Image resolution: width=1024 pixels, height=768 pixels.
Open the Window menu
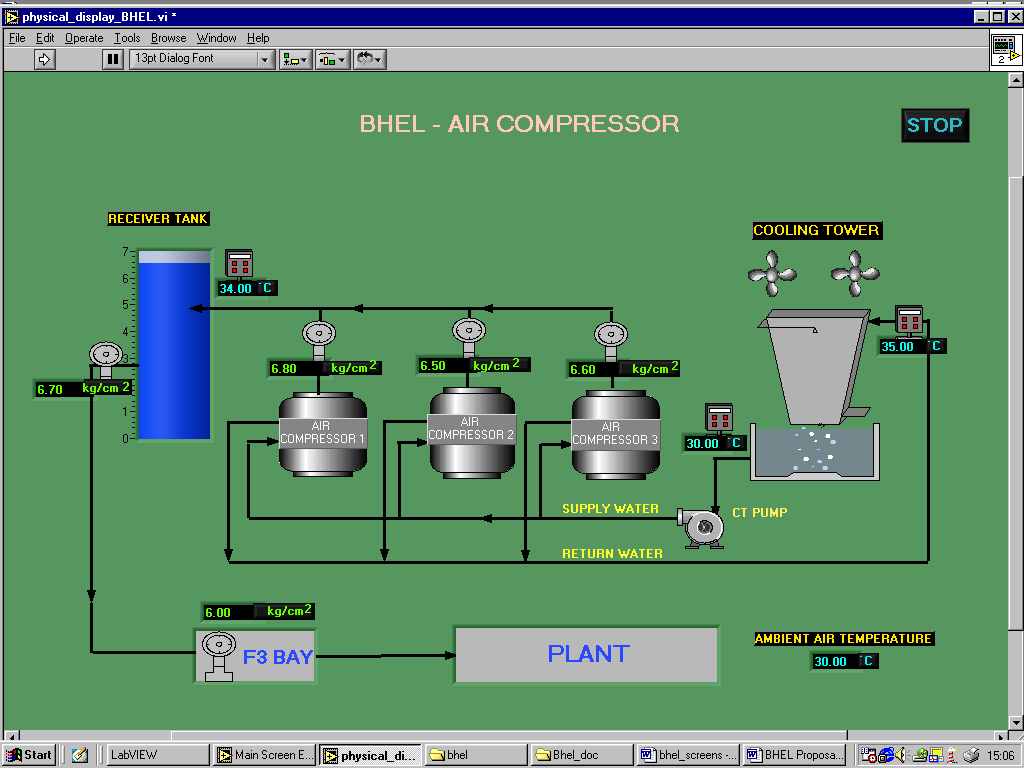click(x=217, y=38)
